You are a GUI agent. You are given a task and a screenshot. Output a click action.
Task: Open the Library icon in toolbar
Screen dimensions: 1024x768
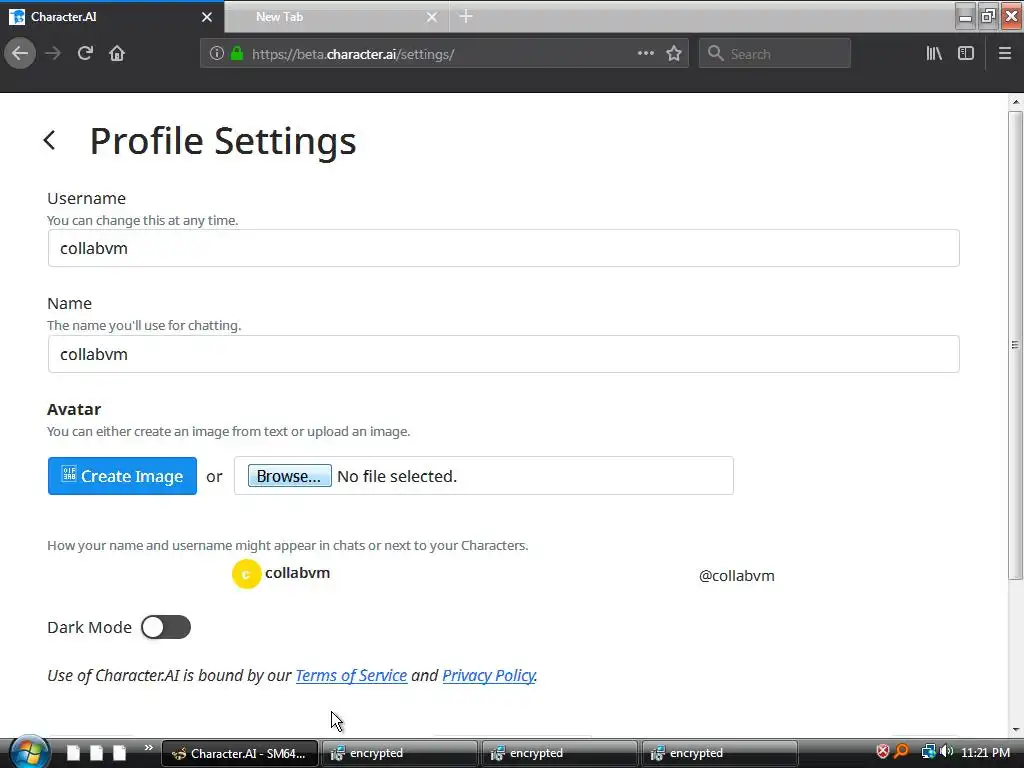pos(934,54)
